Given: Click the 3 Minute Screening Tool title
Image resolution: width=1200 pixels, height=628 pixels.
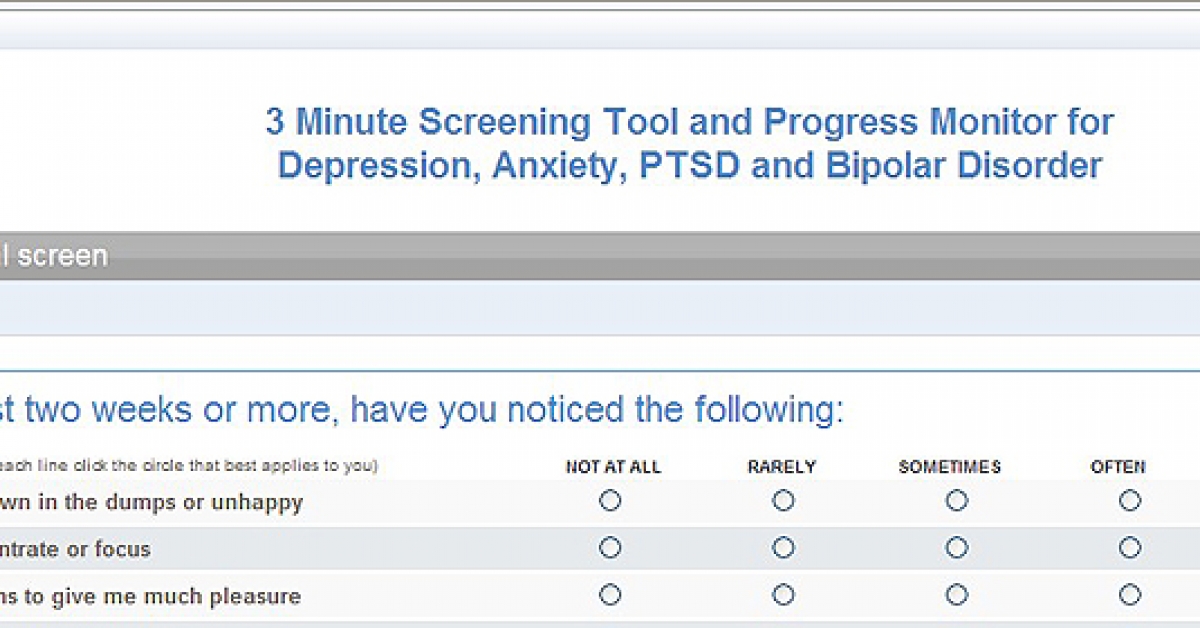Looking at the screenshot, I should 688,142.
